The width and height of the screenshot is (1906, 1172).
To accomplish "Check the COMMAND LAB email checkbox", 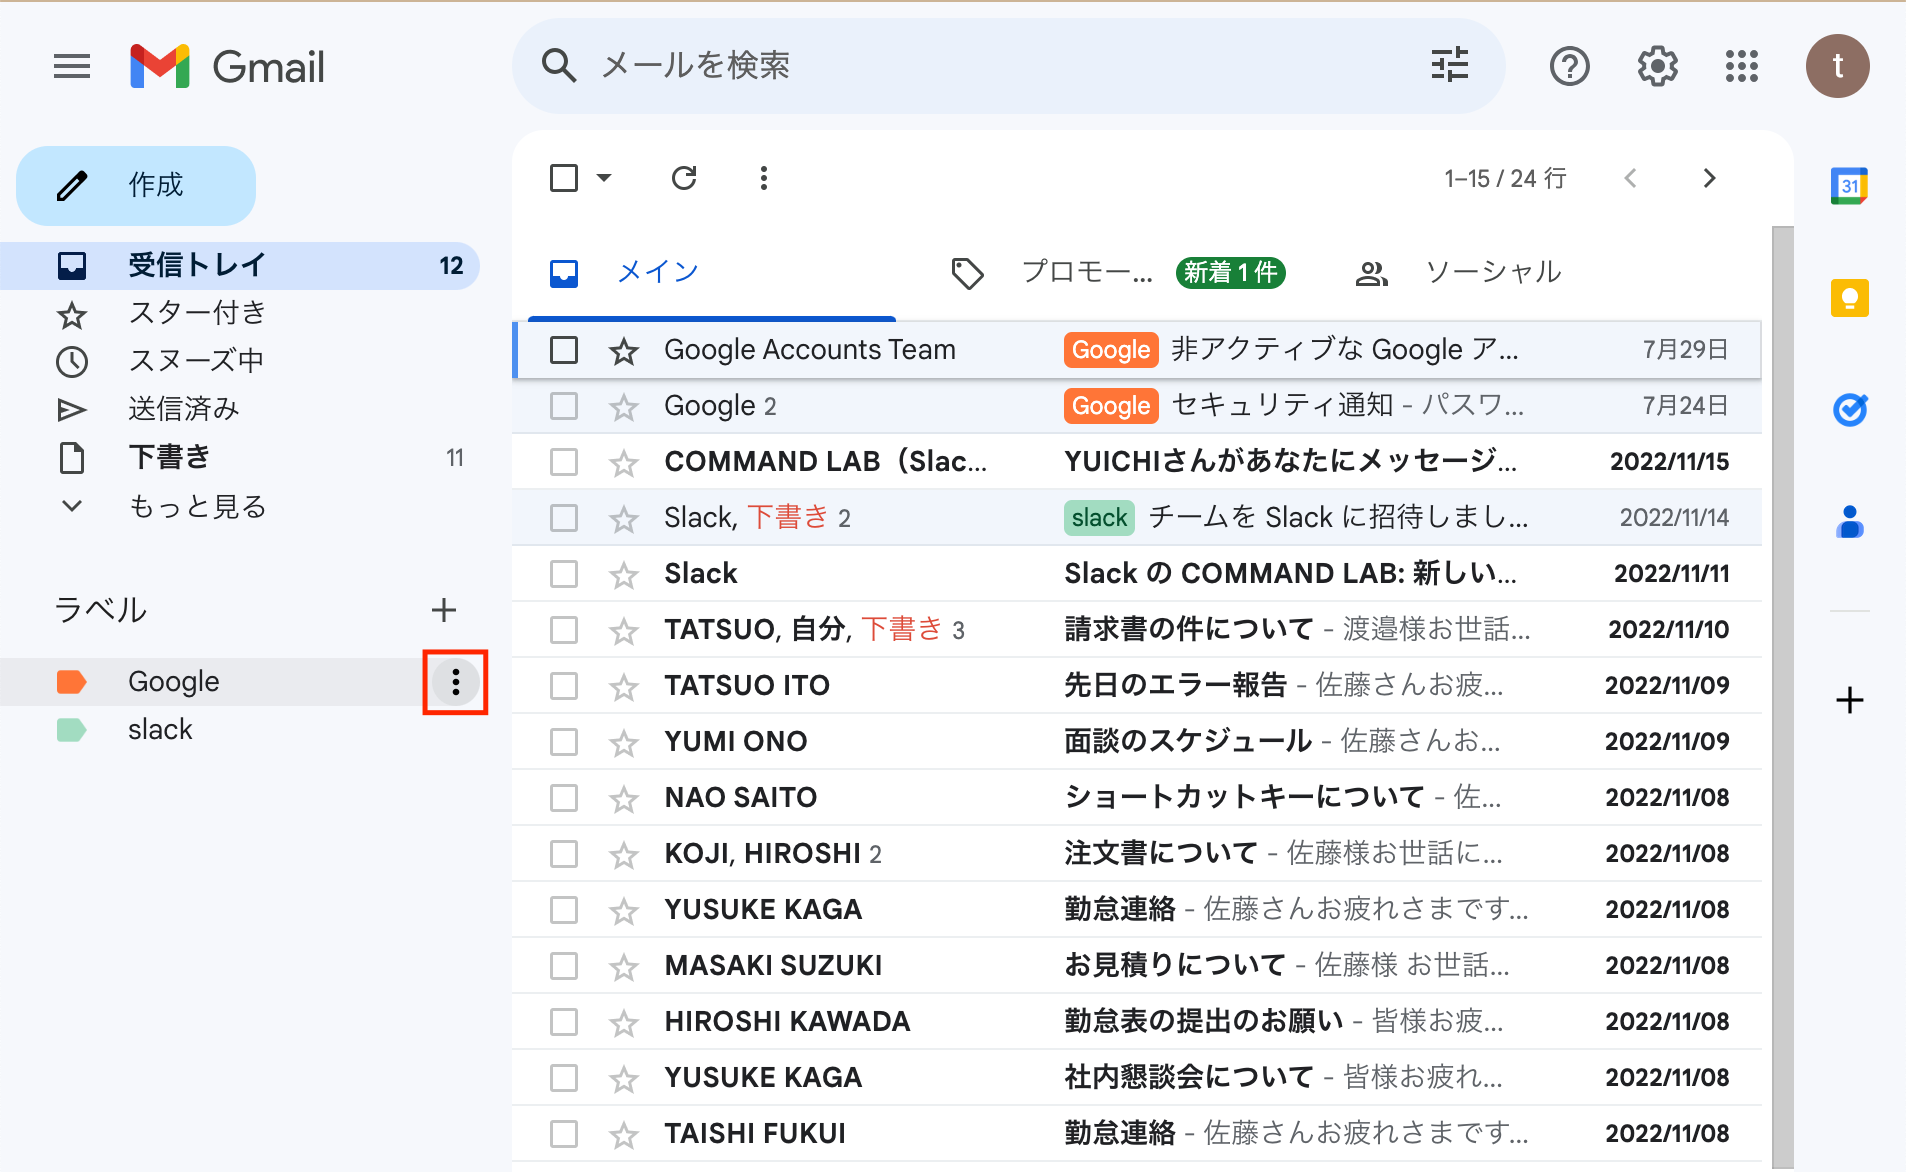I will click(x=564, y=462).
